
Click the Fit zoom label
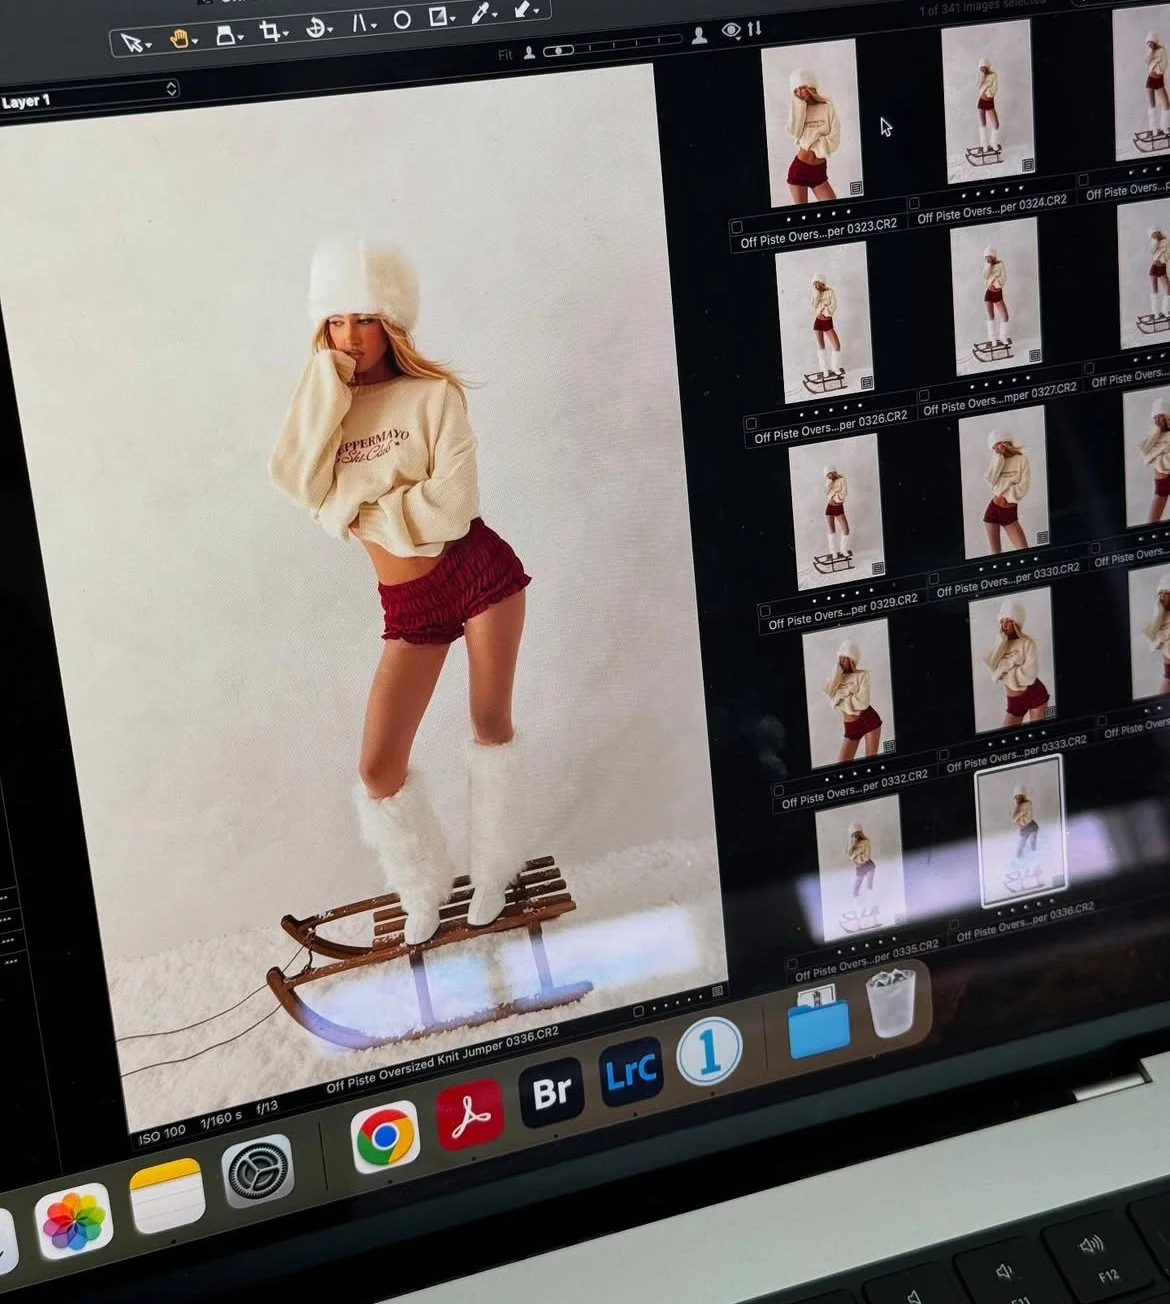[505, 55]
